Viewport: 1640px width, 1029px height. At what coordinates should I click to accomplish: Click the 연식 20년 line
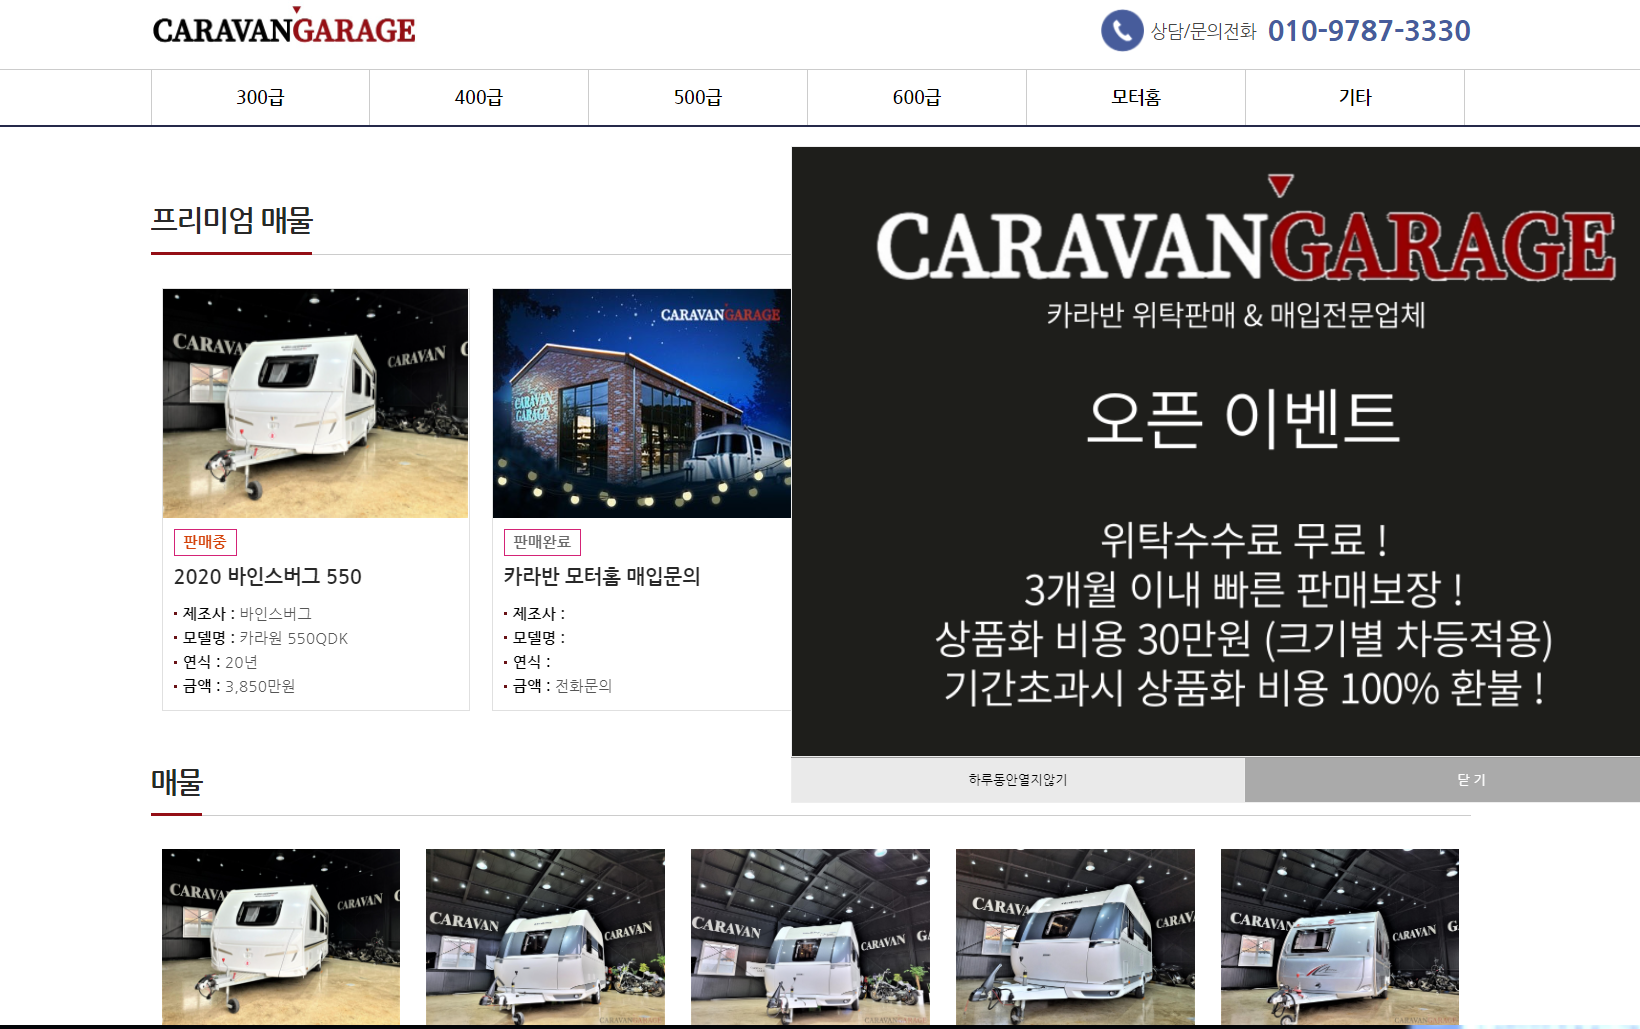(216, 662)
